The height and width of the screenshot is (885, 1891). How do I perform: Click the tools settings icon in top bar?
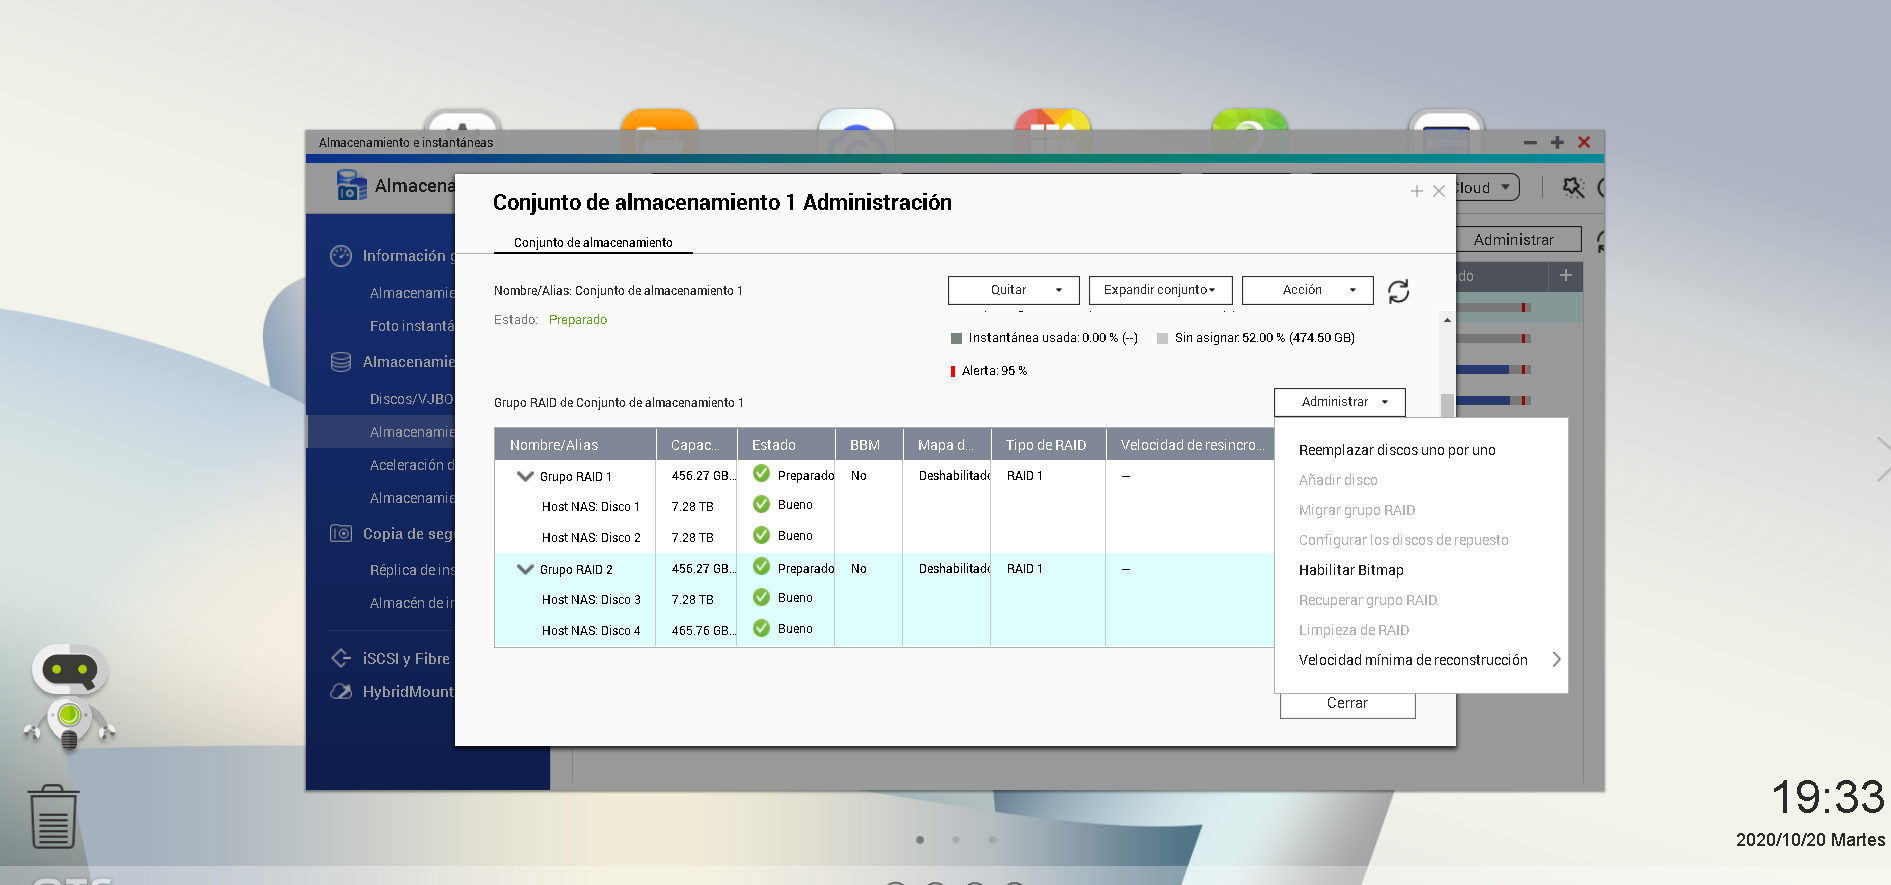point(1573,188)
